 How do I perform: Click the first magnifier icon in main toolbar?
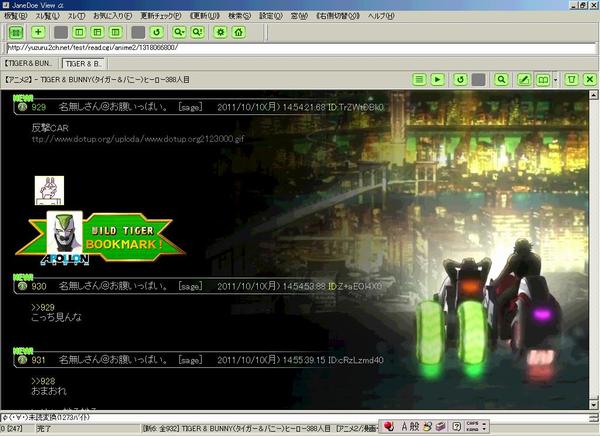click(179, 33)
